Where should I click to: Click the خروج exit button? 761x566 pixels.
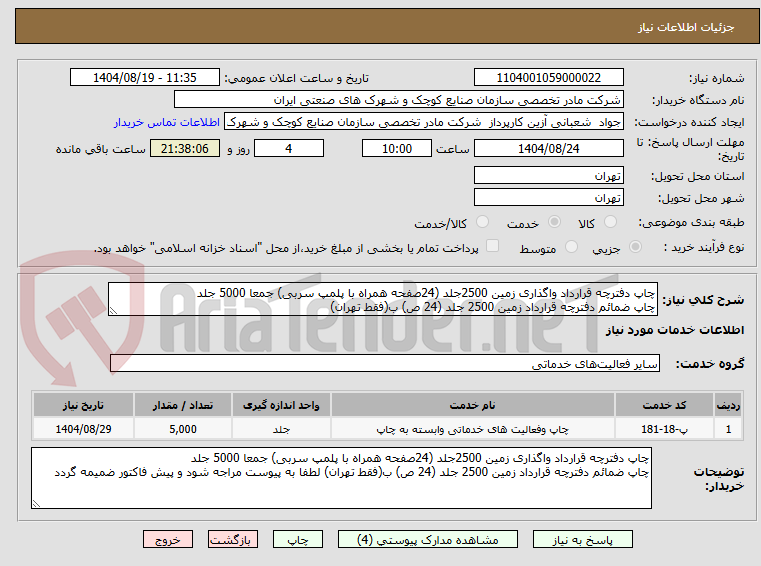point(168,539)
